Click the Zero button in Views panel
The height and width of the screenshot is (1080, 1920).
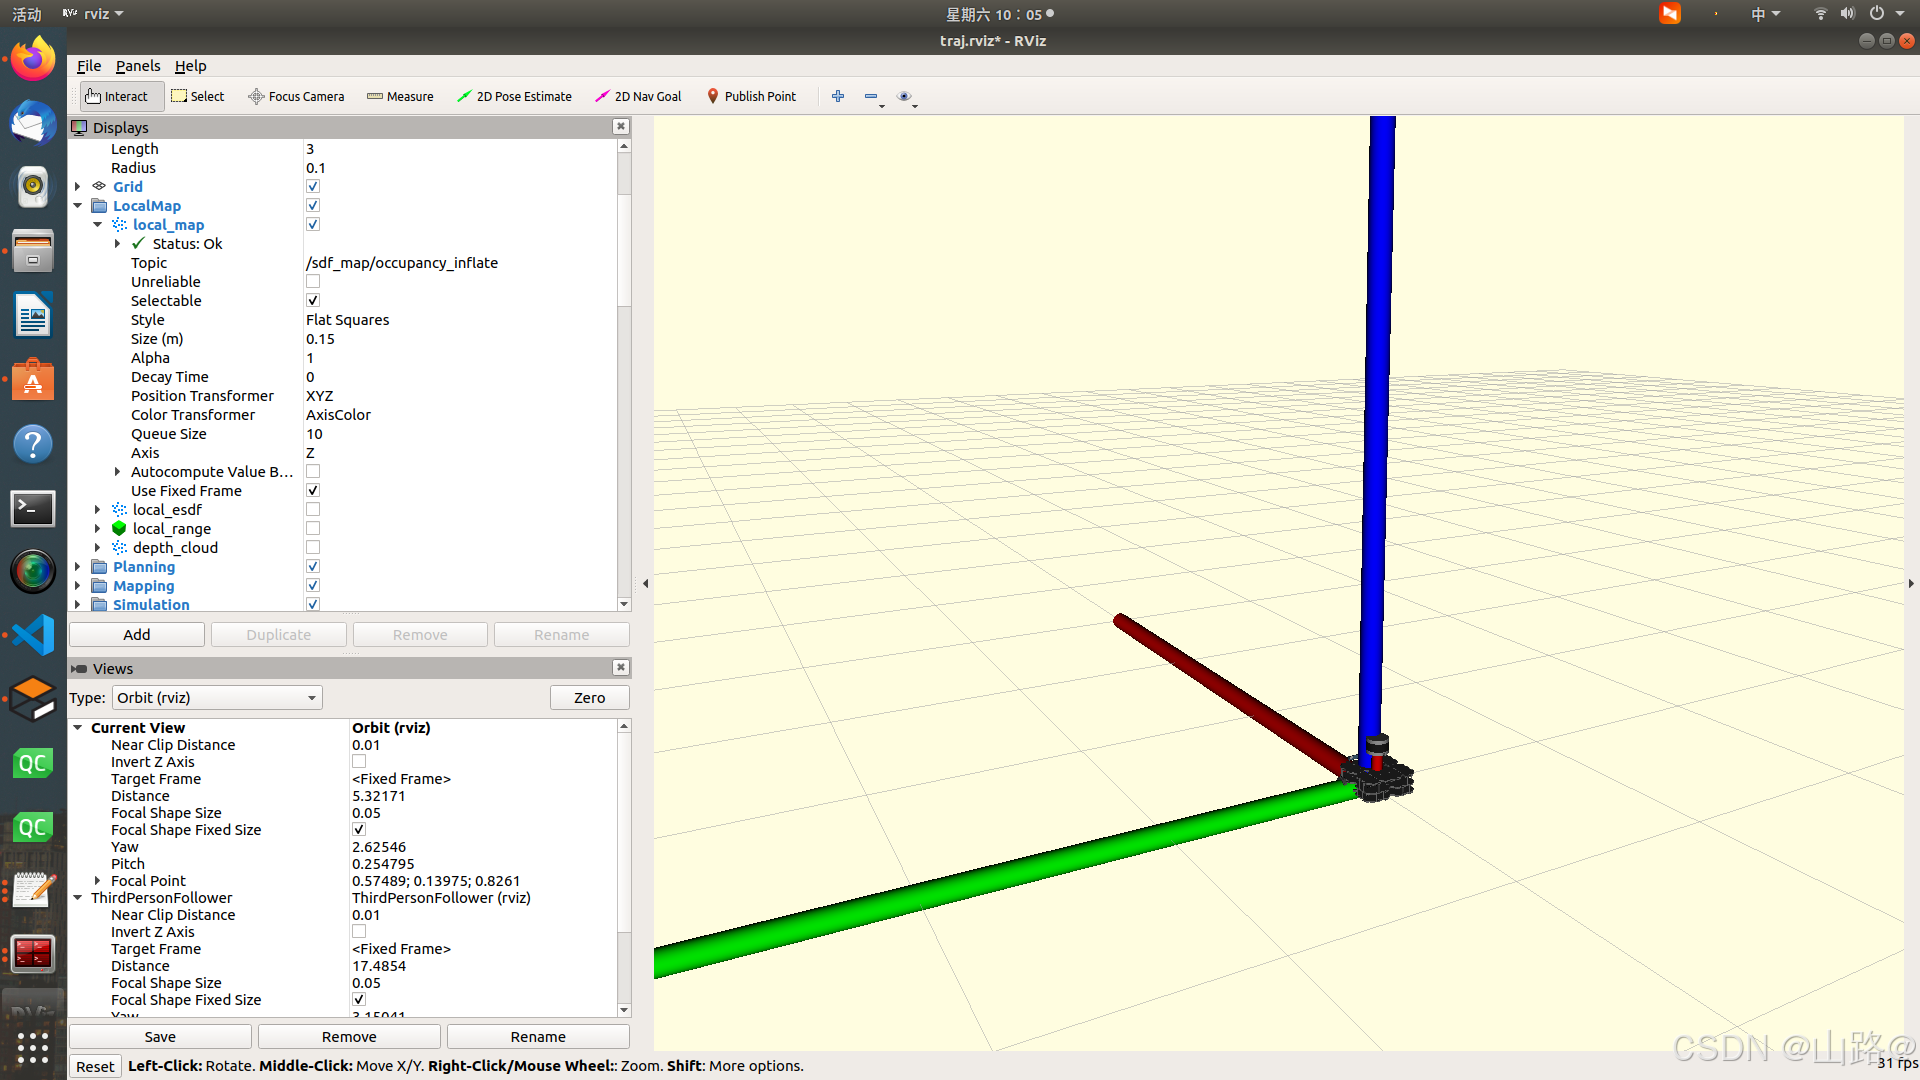588,698
